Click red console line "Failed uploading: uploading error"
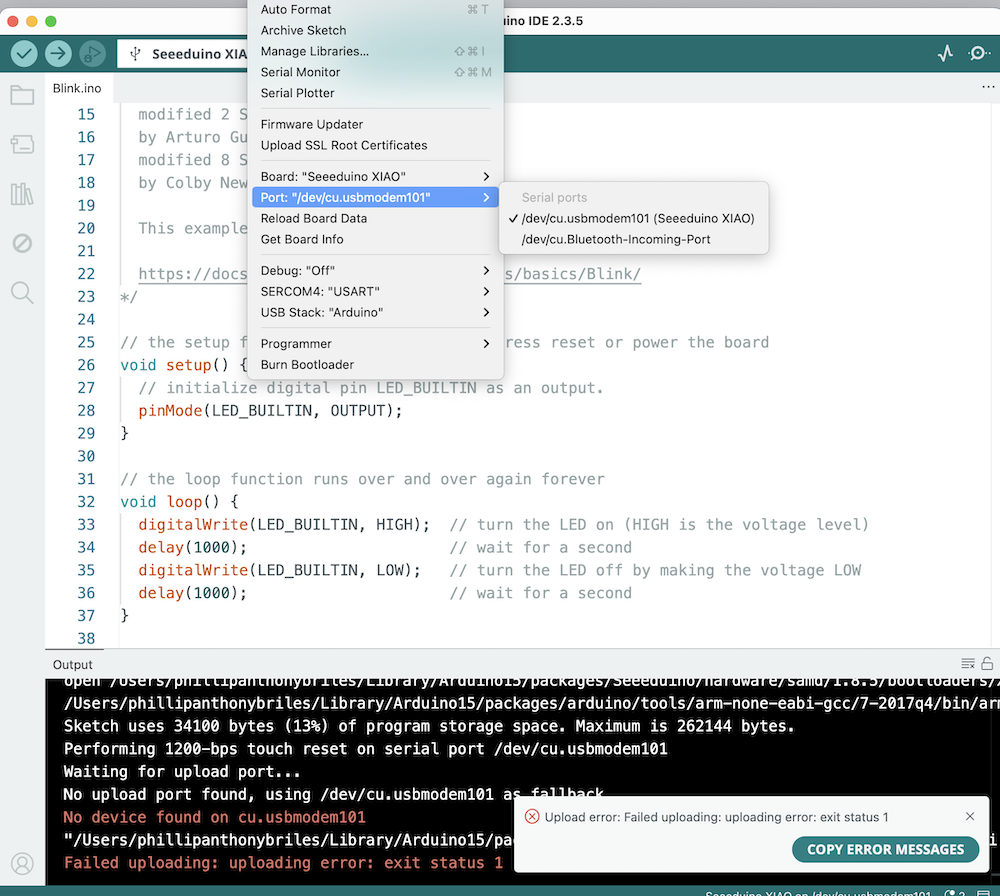The height and width of the screenshot is (896, 1000). point(284,863)
